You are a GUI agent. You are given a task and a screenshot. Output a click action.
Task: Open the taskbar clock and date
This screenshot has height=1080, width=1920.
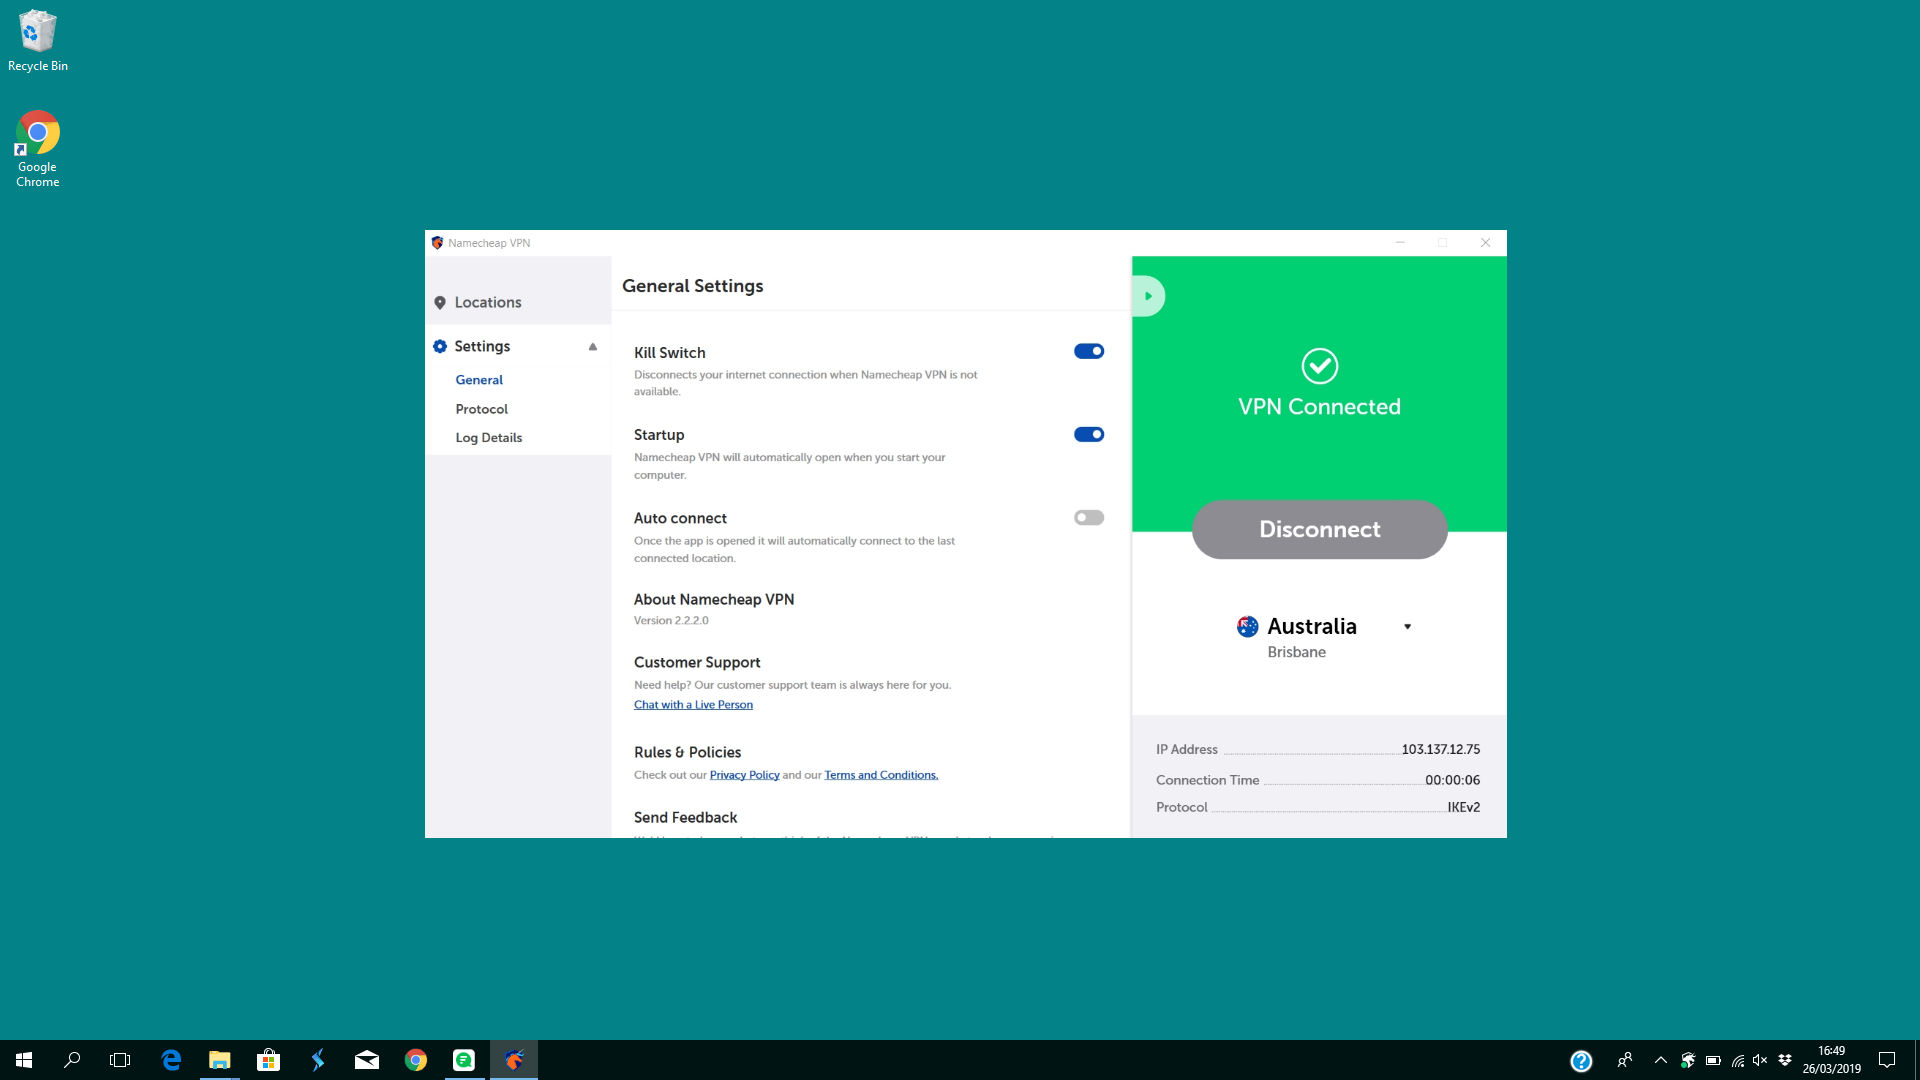[x=1831, y=1060]
